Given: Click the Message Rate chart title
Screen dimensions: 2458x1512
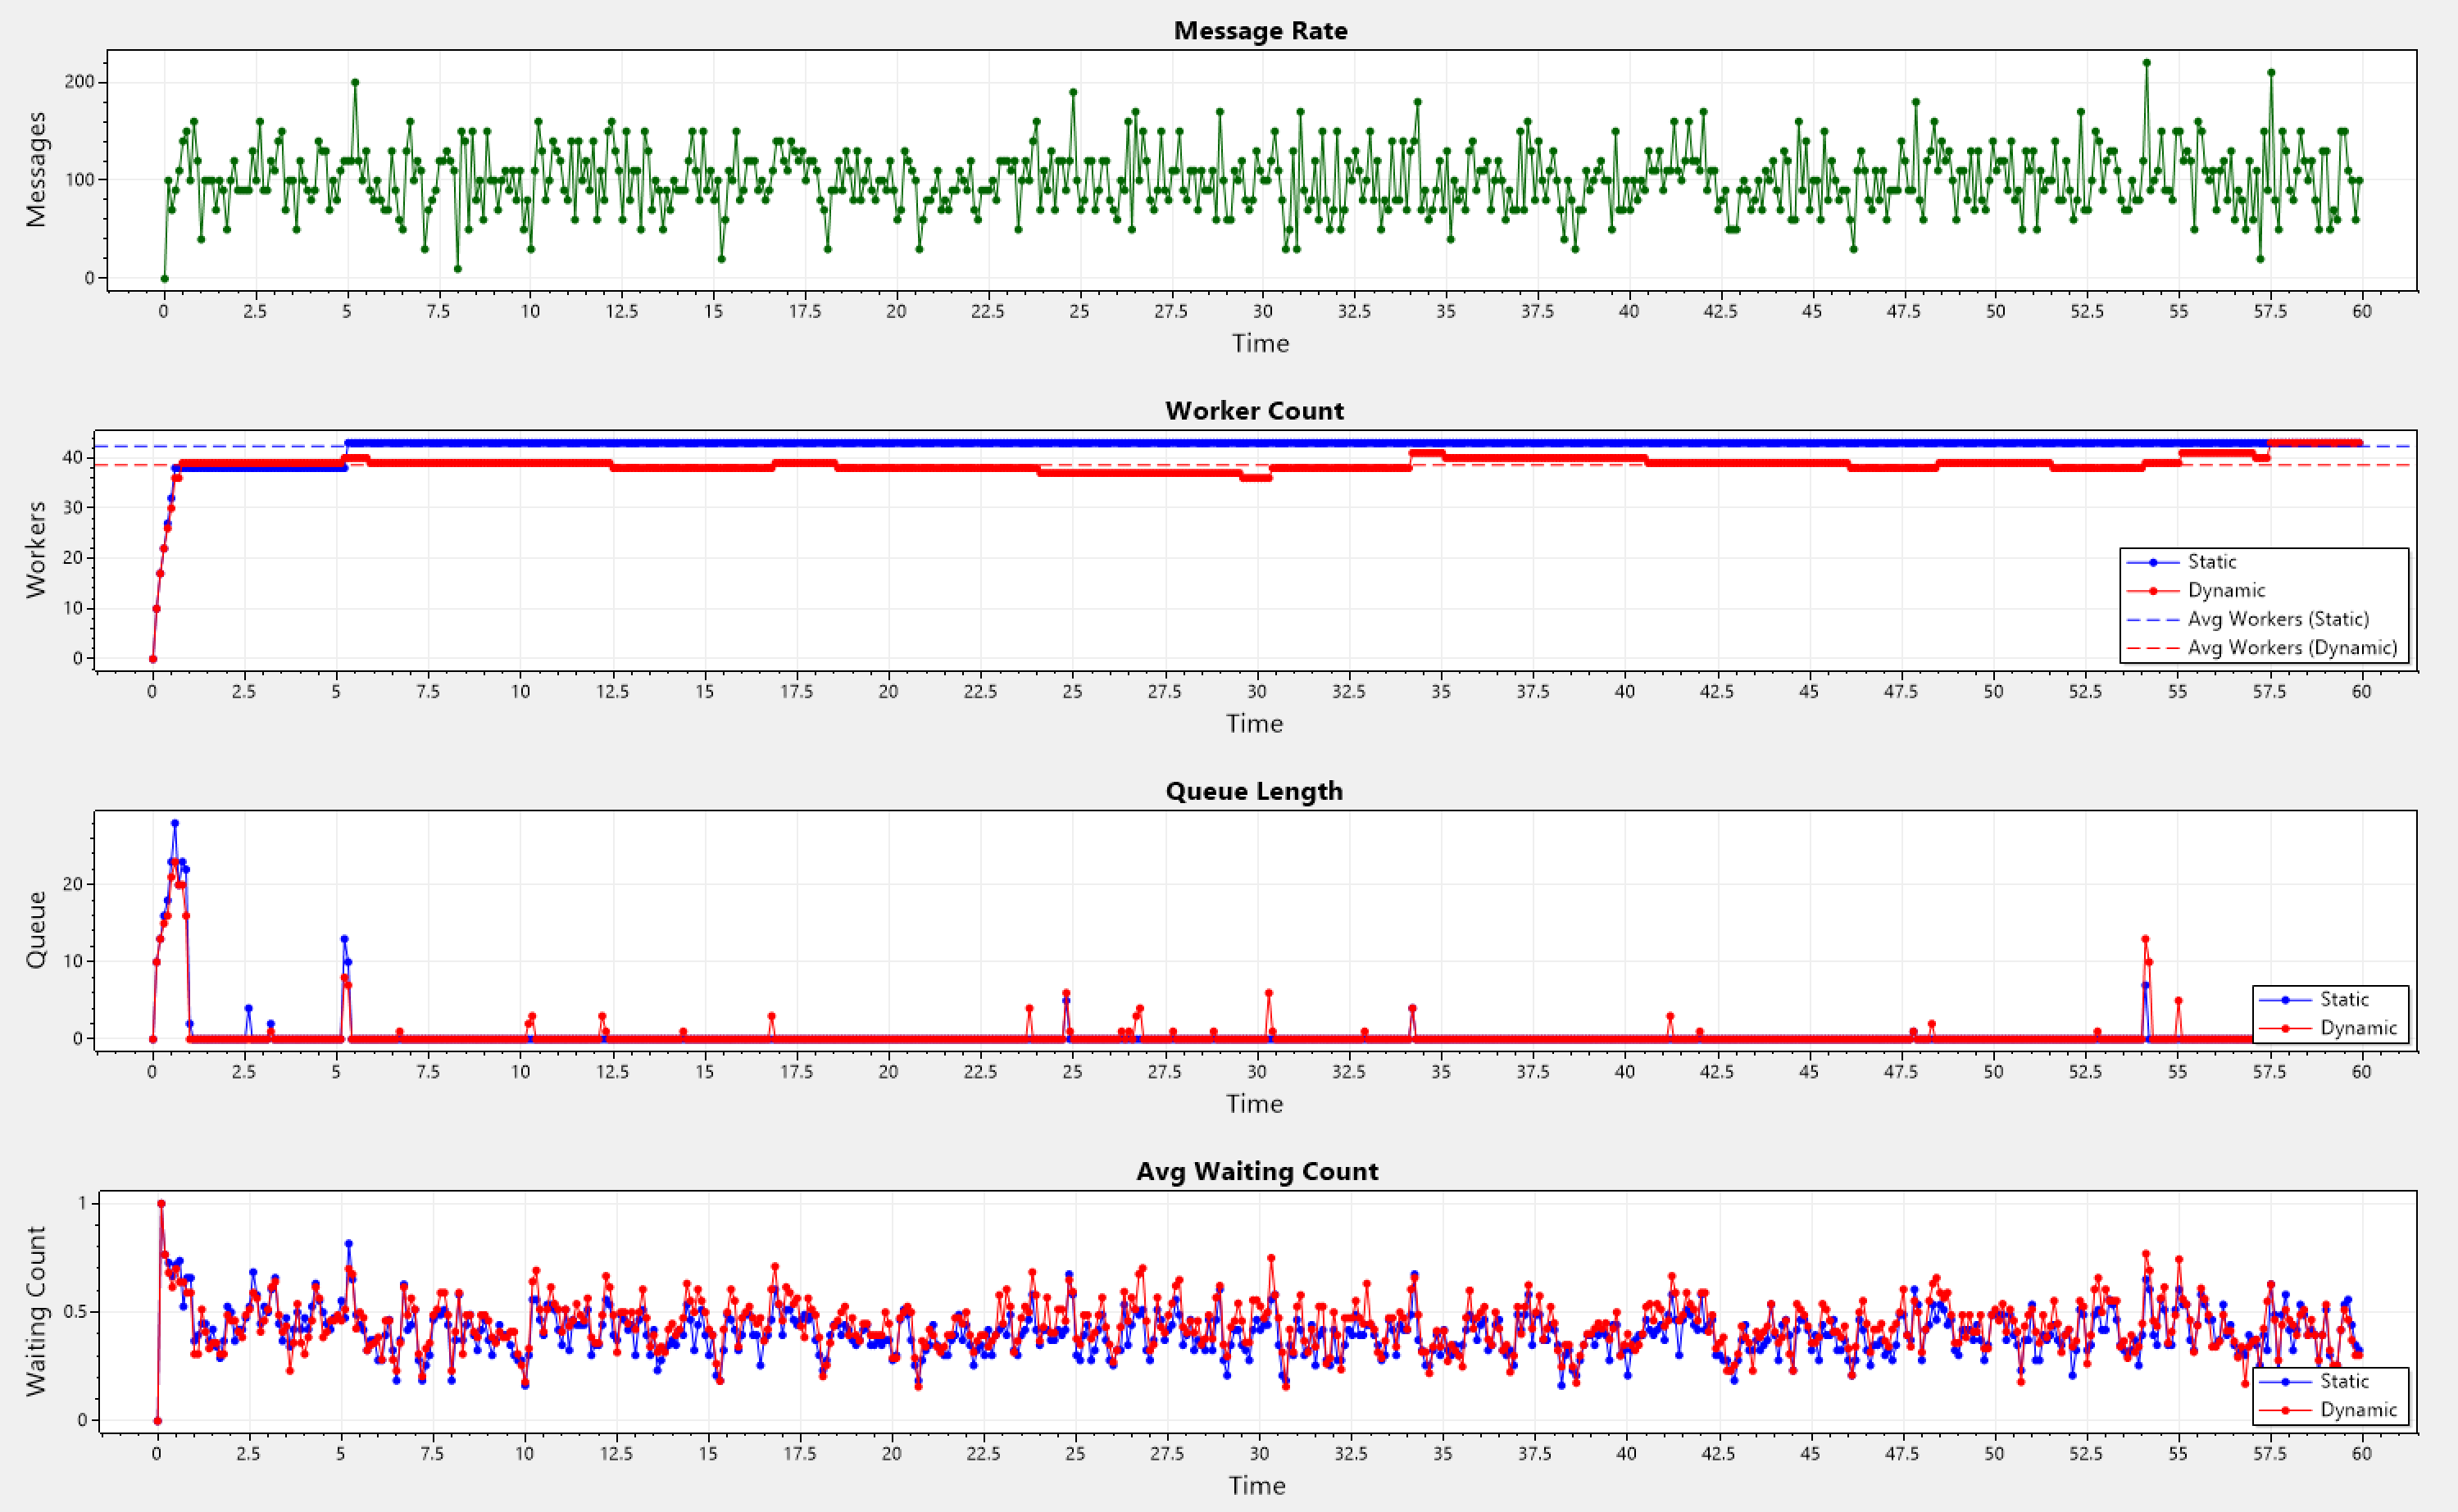Looking at the screenshot, I should tap(1260, 31).
